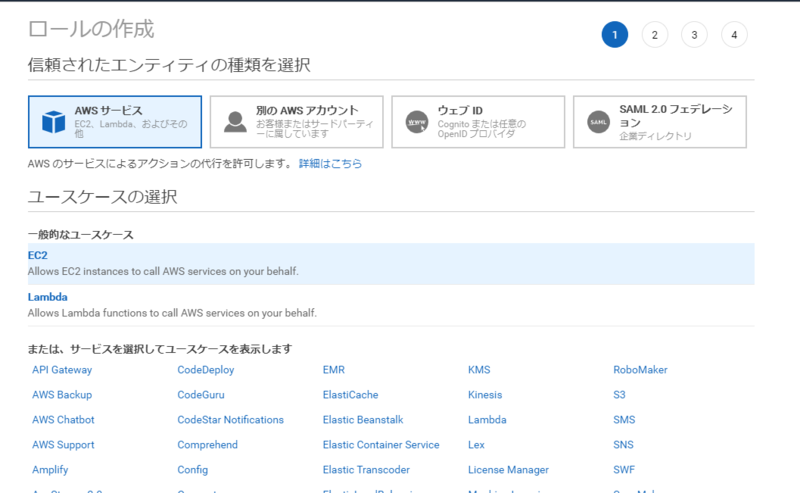The height and width of the screenshot is (493, 800).
Task: Select Elastic Transcoder service
Action: [x=366, y=470]
